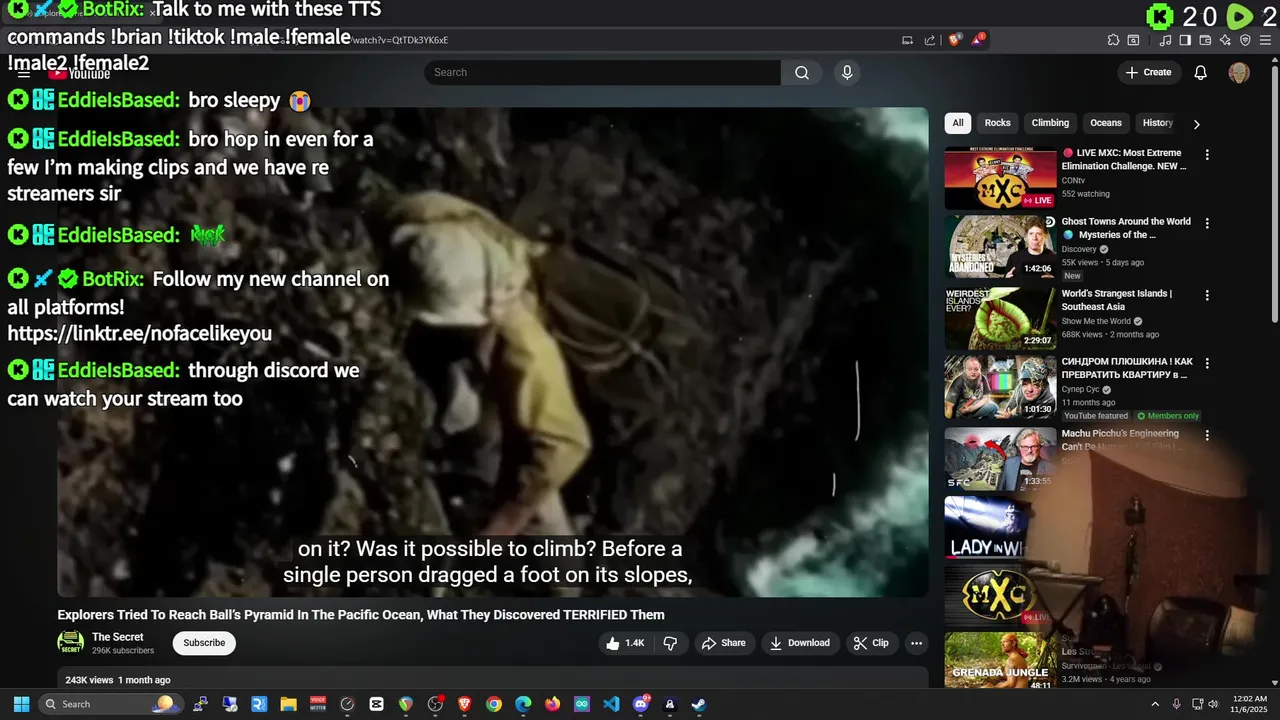Open YouTube notifications bell
Image resolution: width=1280 pixels, height=720 pixels.
click(1201, 72)
